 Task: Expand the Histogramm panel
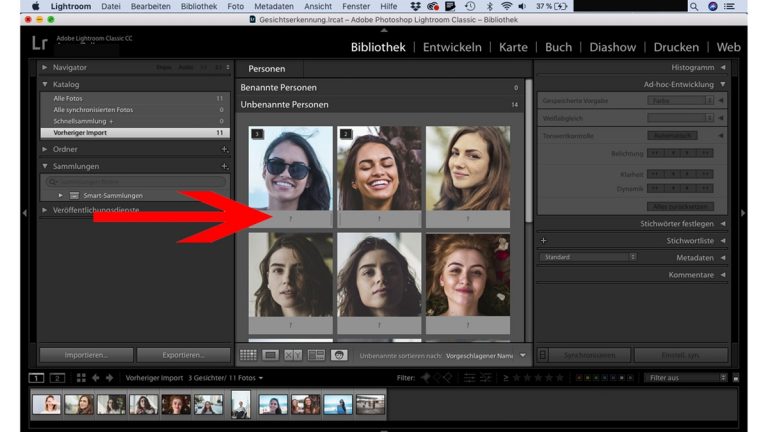pos(722,67)
